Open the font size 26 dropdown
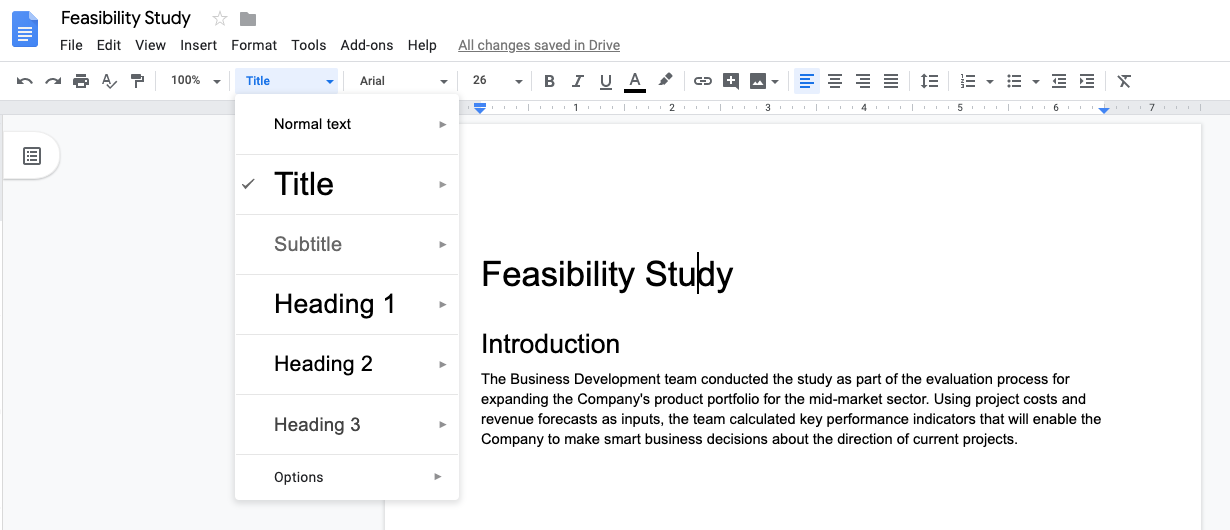Image resolution: width=1230 pixels, height=530 pixels. pyautogui.click(x=497, y=81)
